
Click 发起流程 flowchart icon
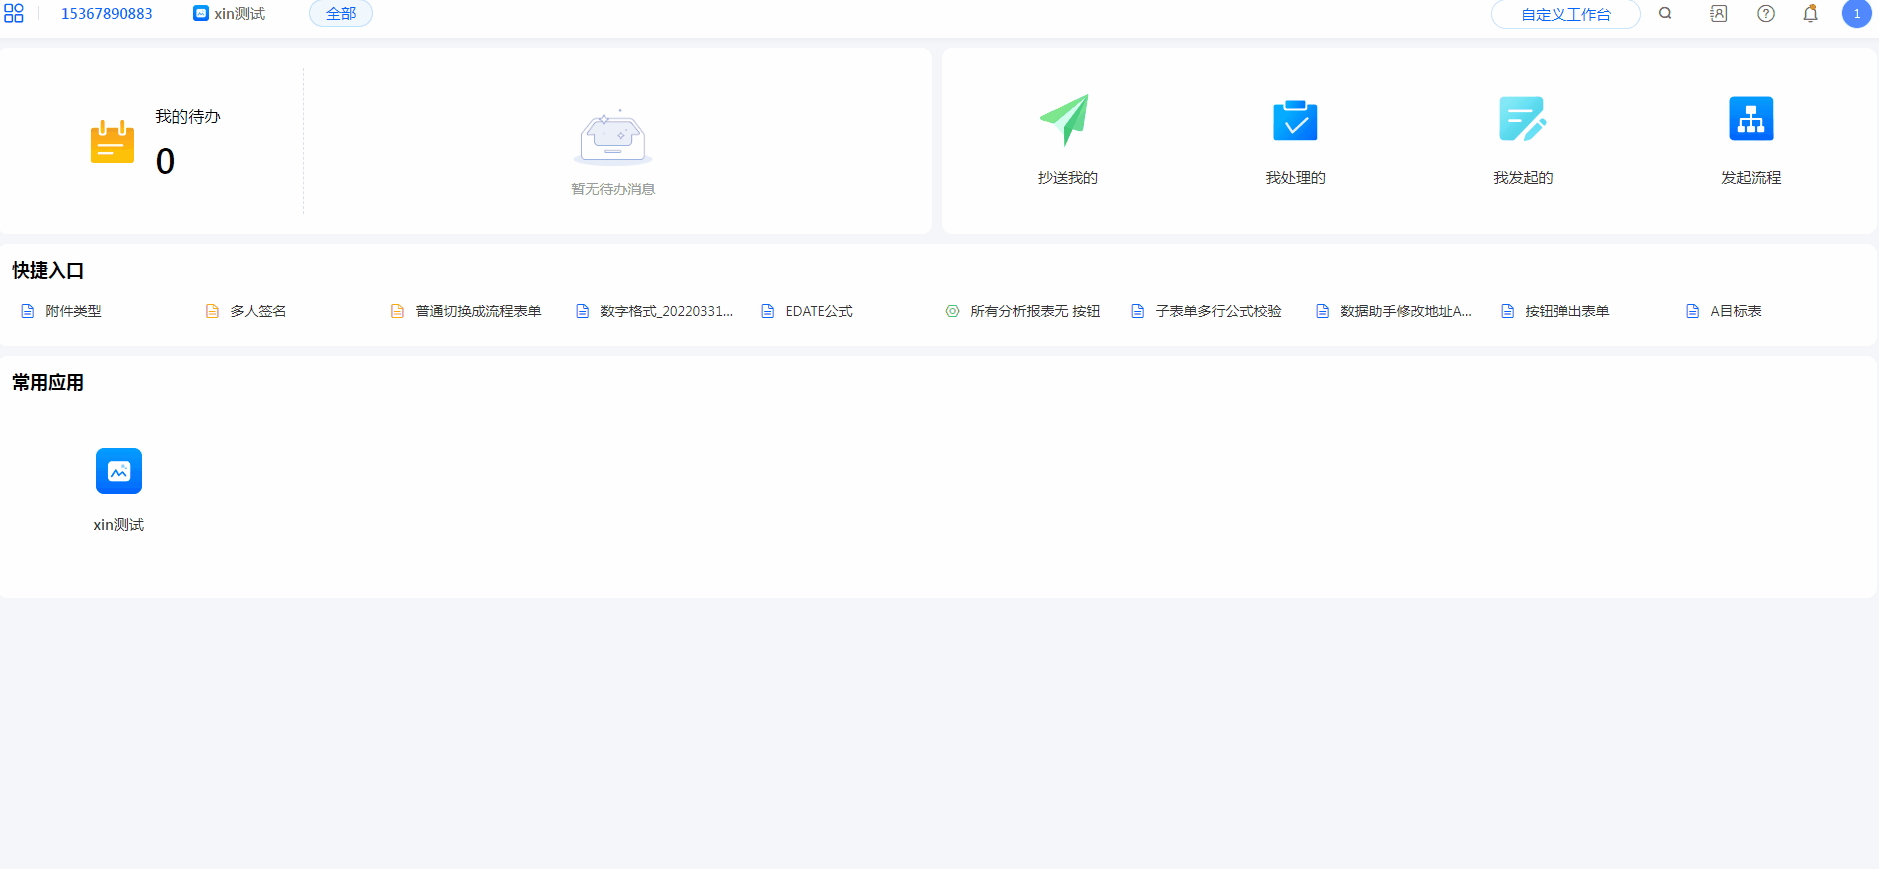point(1750,120)
